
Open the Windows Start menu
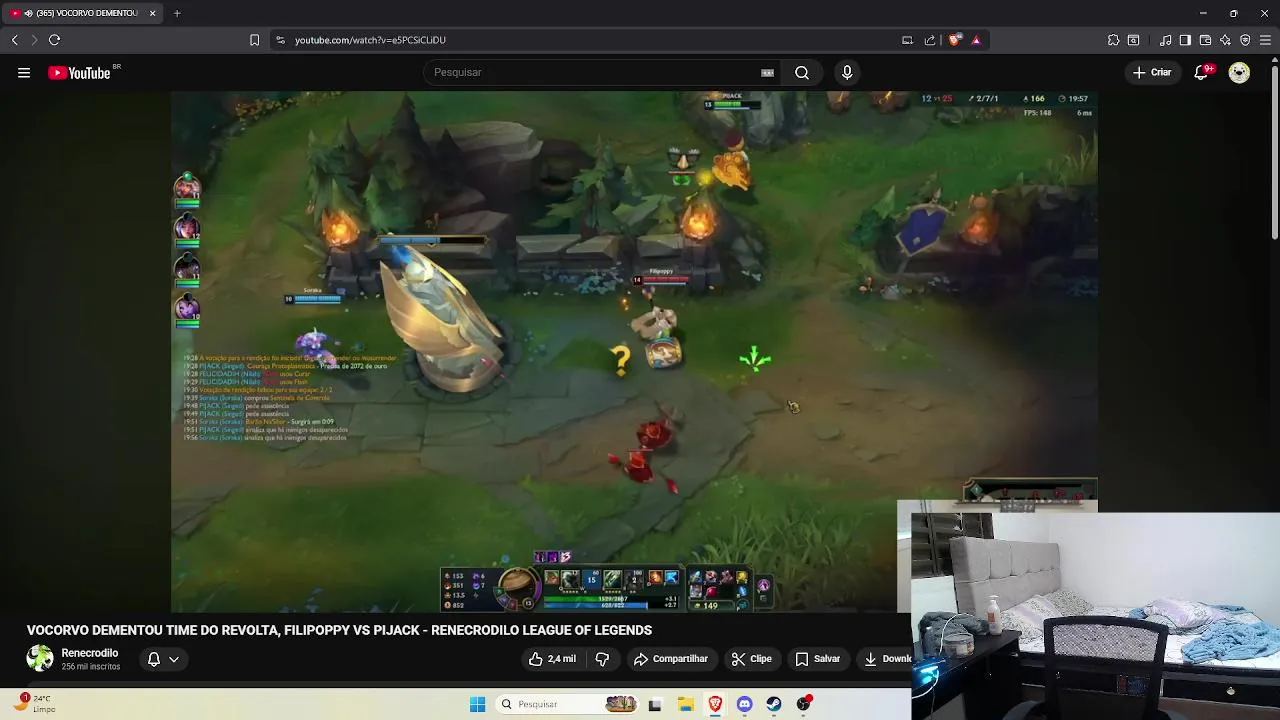pyautogui.click(x=477, y=704)
